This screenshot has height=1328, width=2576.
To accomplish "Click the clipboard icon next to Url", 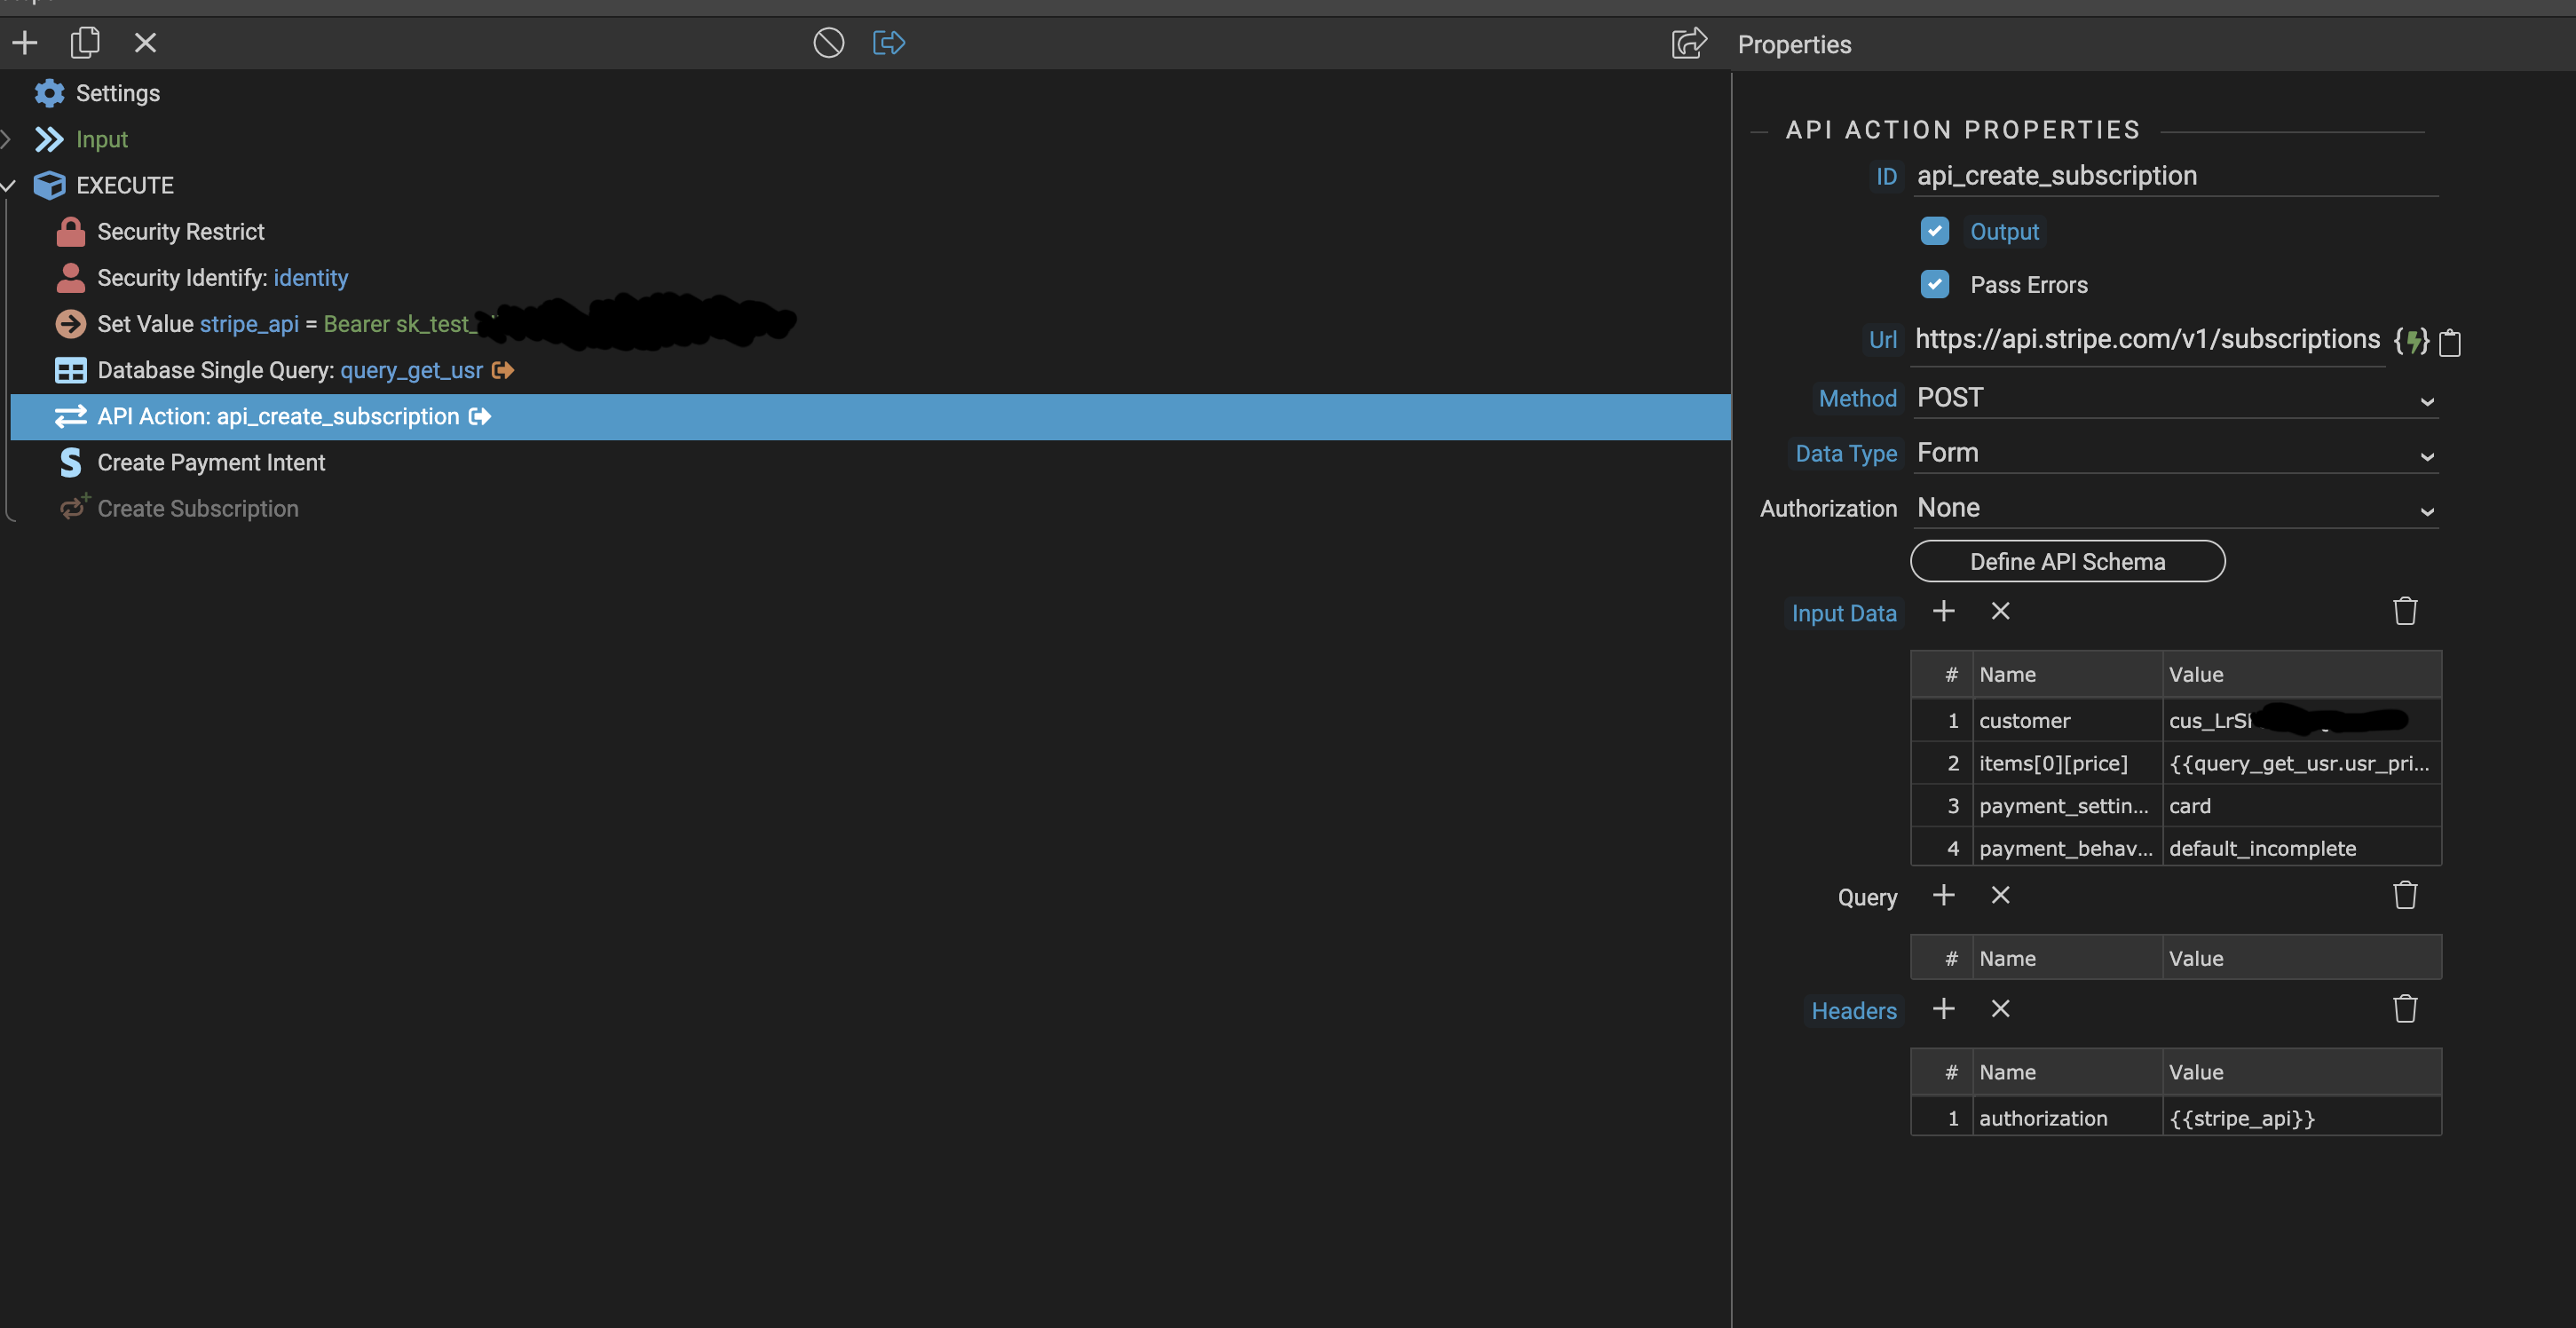I will [x=2449, y=342].
